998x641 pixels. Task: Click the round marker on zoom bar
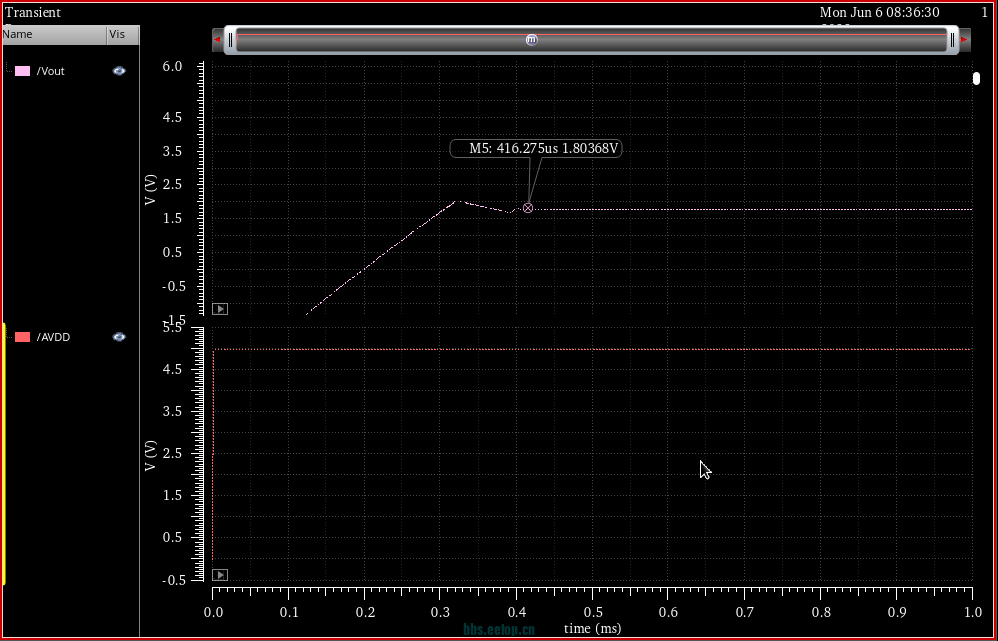click(531, 40)
